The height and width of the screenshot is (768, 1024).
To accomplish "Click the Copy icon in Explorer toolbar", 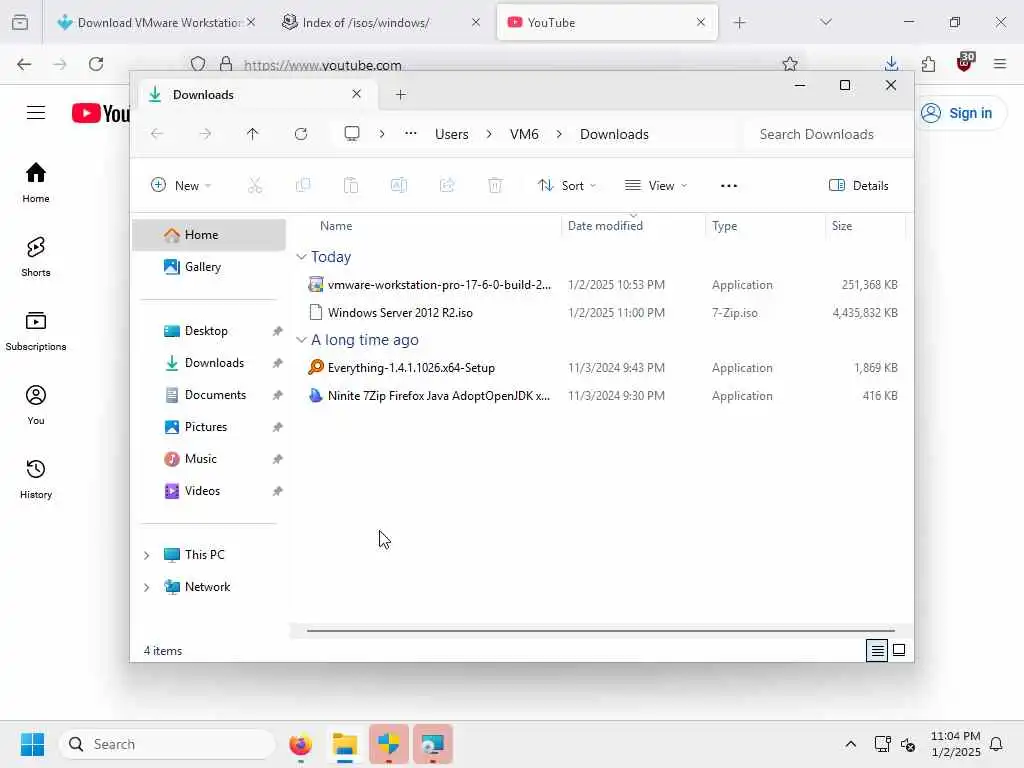I will pyautogui.click(x=303, y=186).
